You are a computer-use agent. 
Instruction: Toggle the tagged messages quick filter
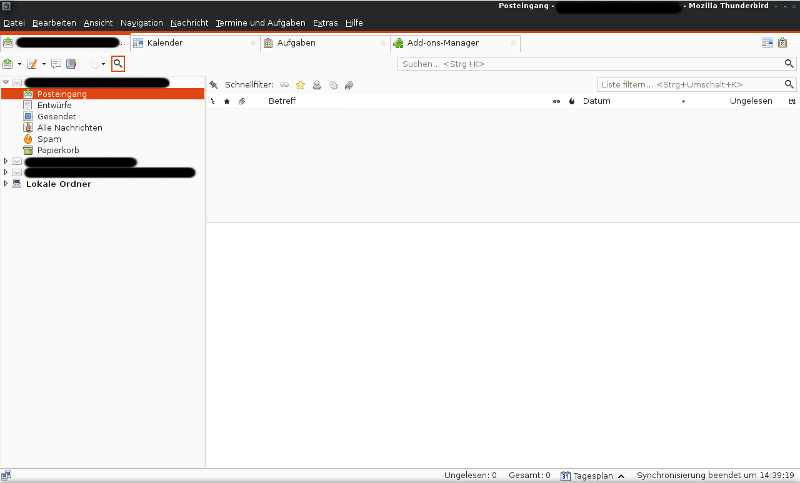pyautogui.click(x=333, y=85)
